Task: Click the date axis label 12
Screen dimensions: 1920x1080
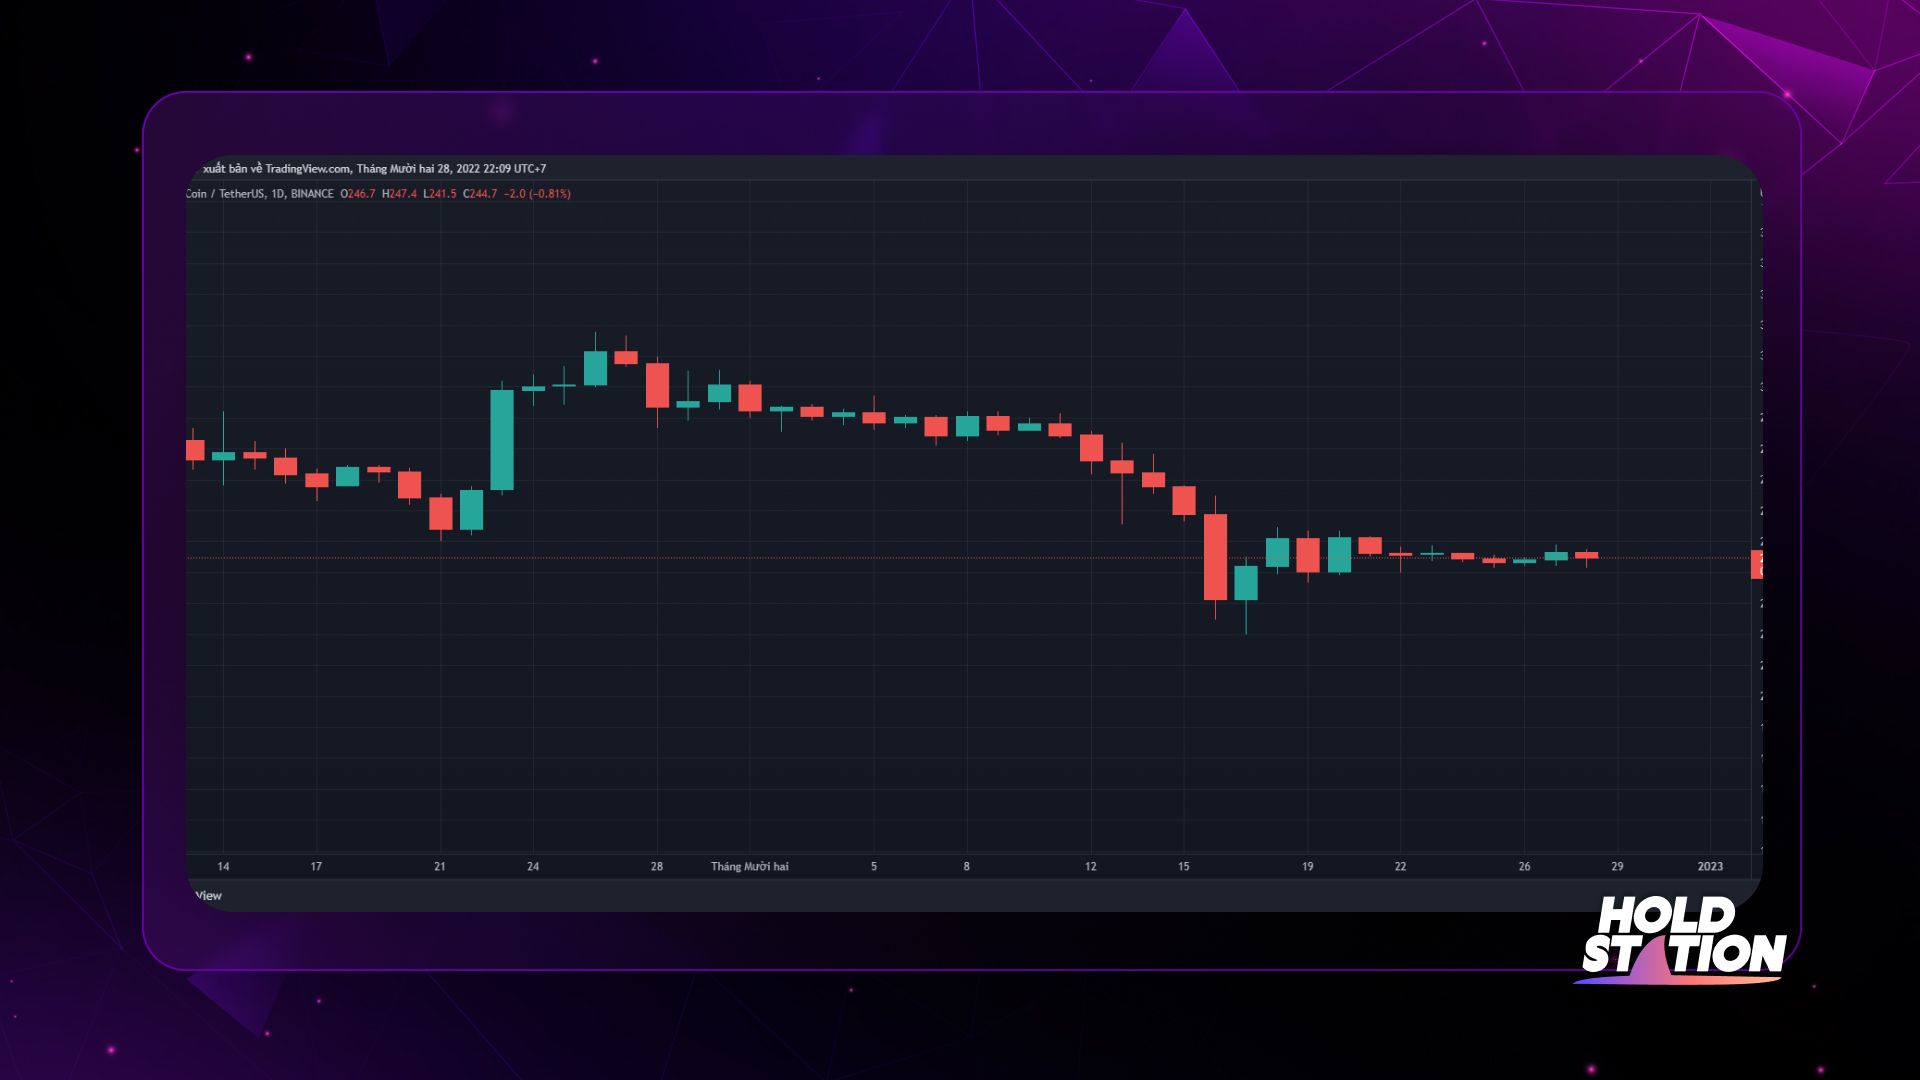Action: pyautogui.click(x=1091, y=867)
